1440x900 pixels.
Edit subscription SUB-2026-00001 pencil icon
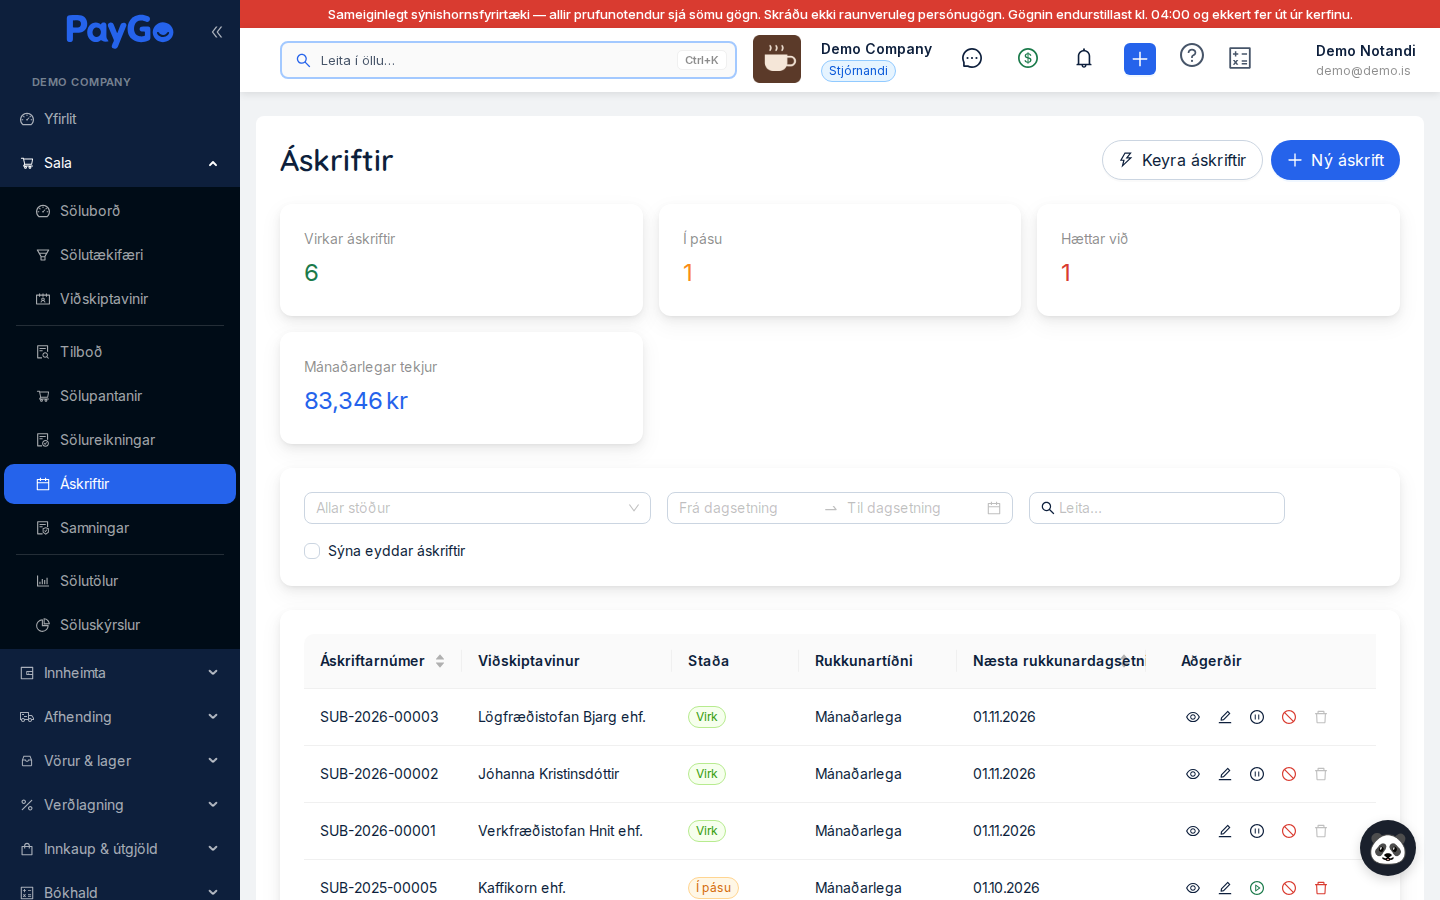click(x=1225, y=831)
